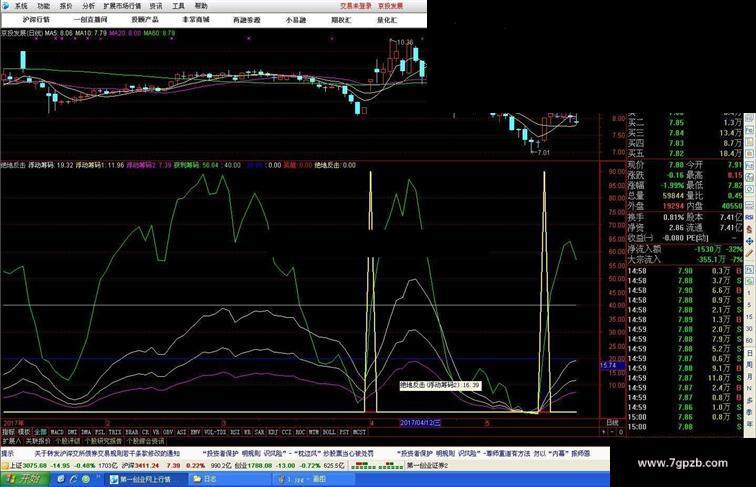Select the 30-minute period button

pos(749,330)
